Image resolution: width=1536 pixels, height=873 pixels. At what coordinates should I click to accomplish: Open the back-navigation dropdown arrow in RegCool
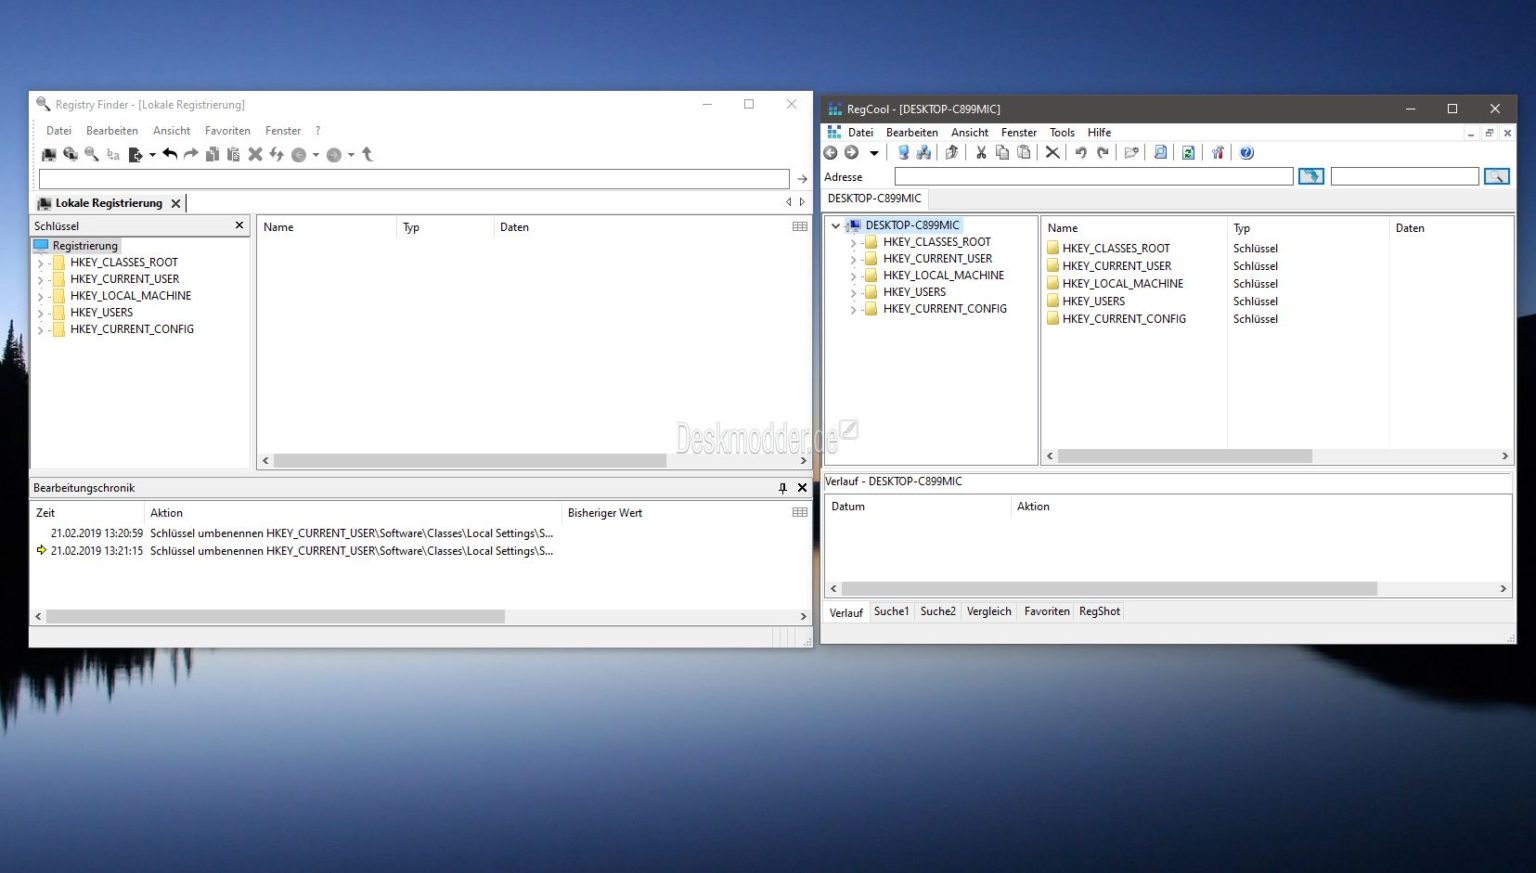[x=873, y=152]
